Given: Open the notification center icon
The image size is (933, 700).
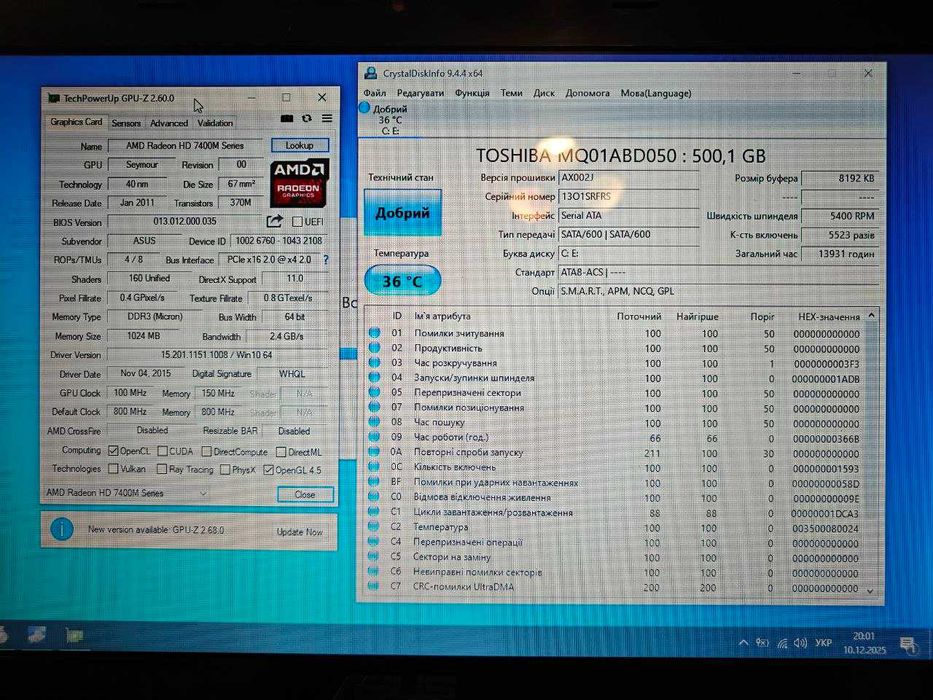Looking at the screenshot, I should pyautogui.click(x=908, y=644).
